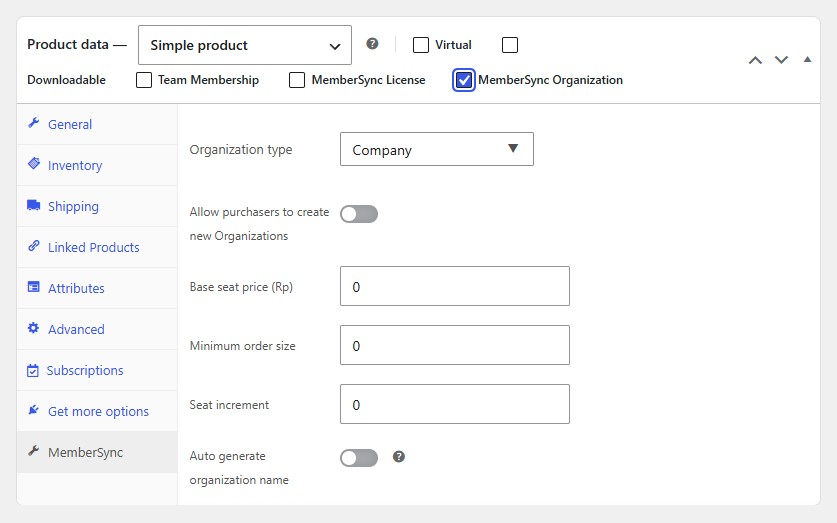Click the Minimum order size input field

click(x=455, y=345)
